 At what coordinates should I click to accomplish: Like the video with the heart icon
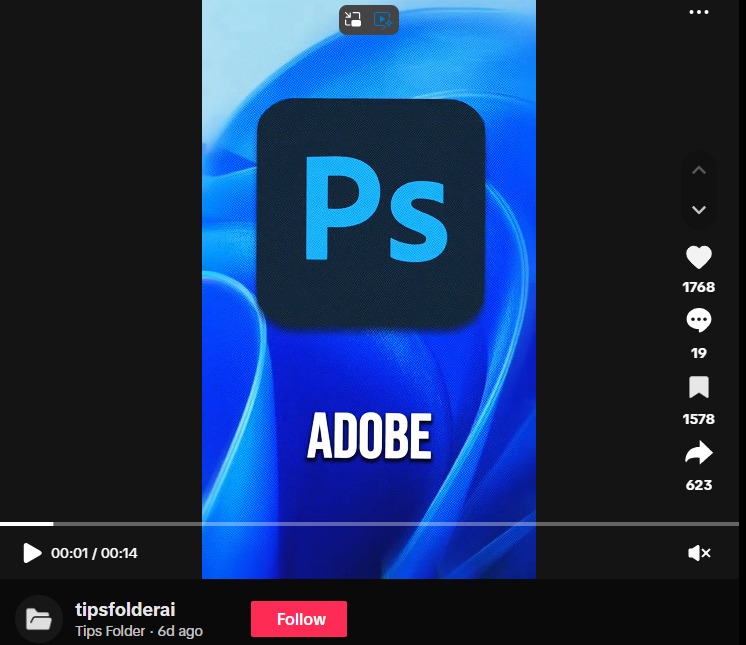tap(699, 258)
